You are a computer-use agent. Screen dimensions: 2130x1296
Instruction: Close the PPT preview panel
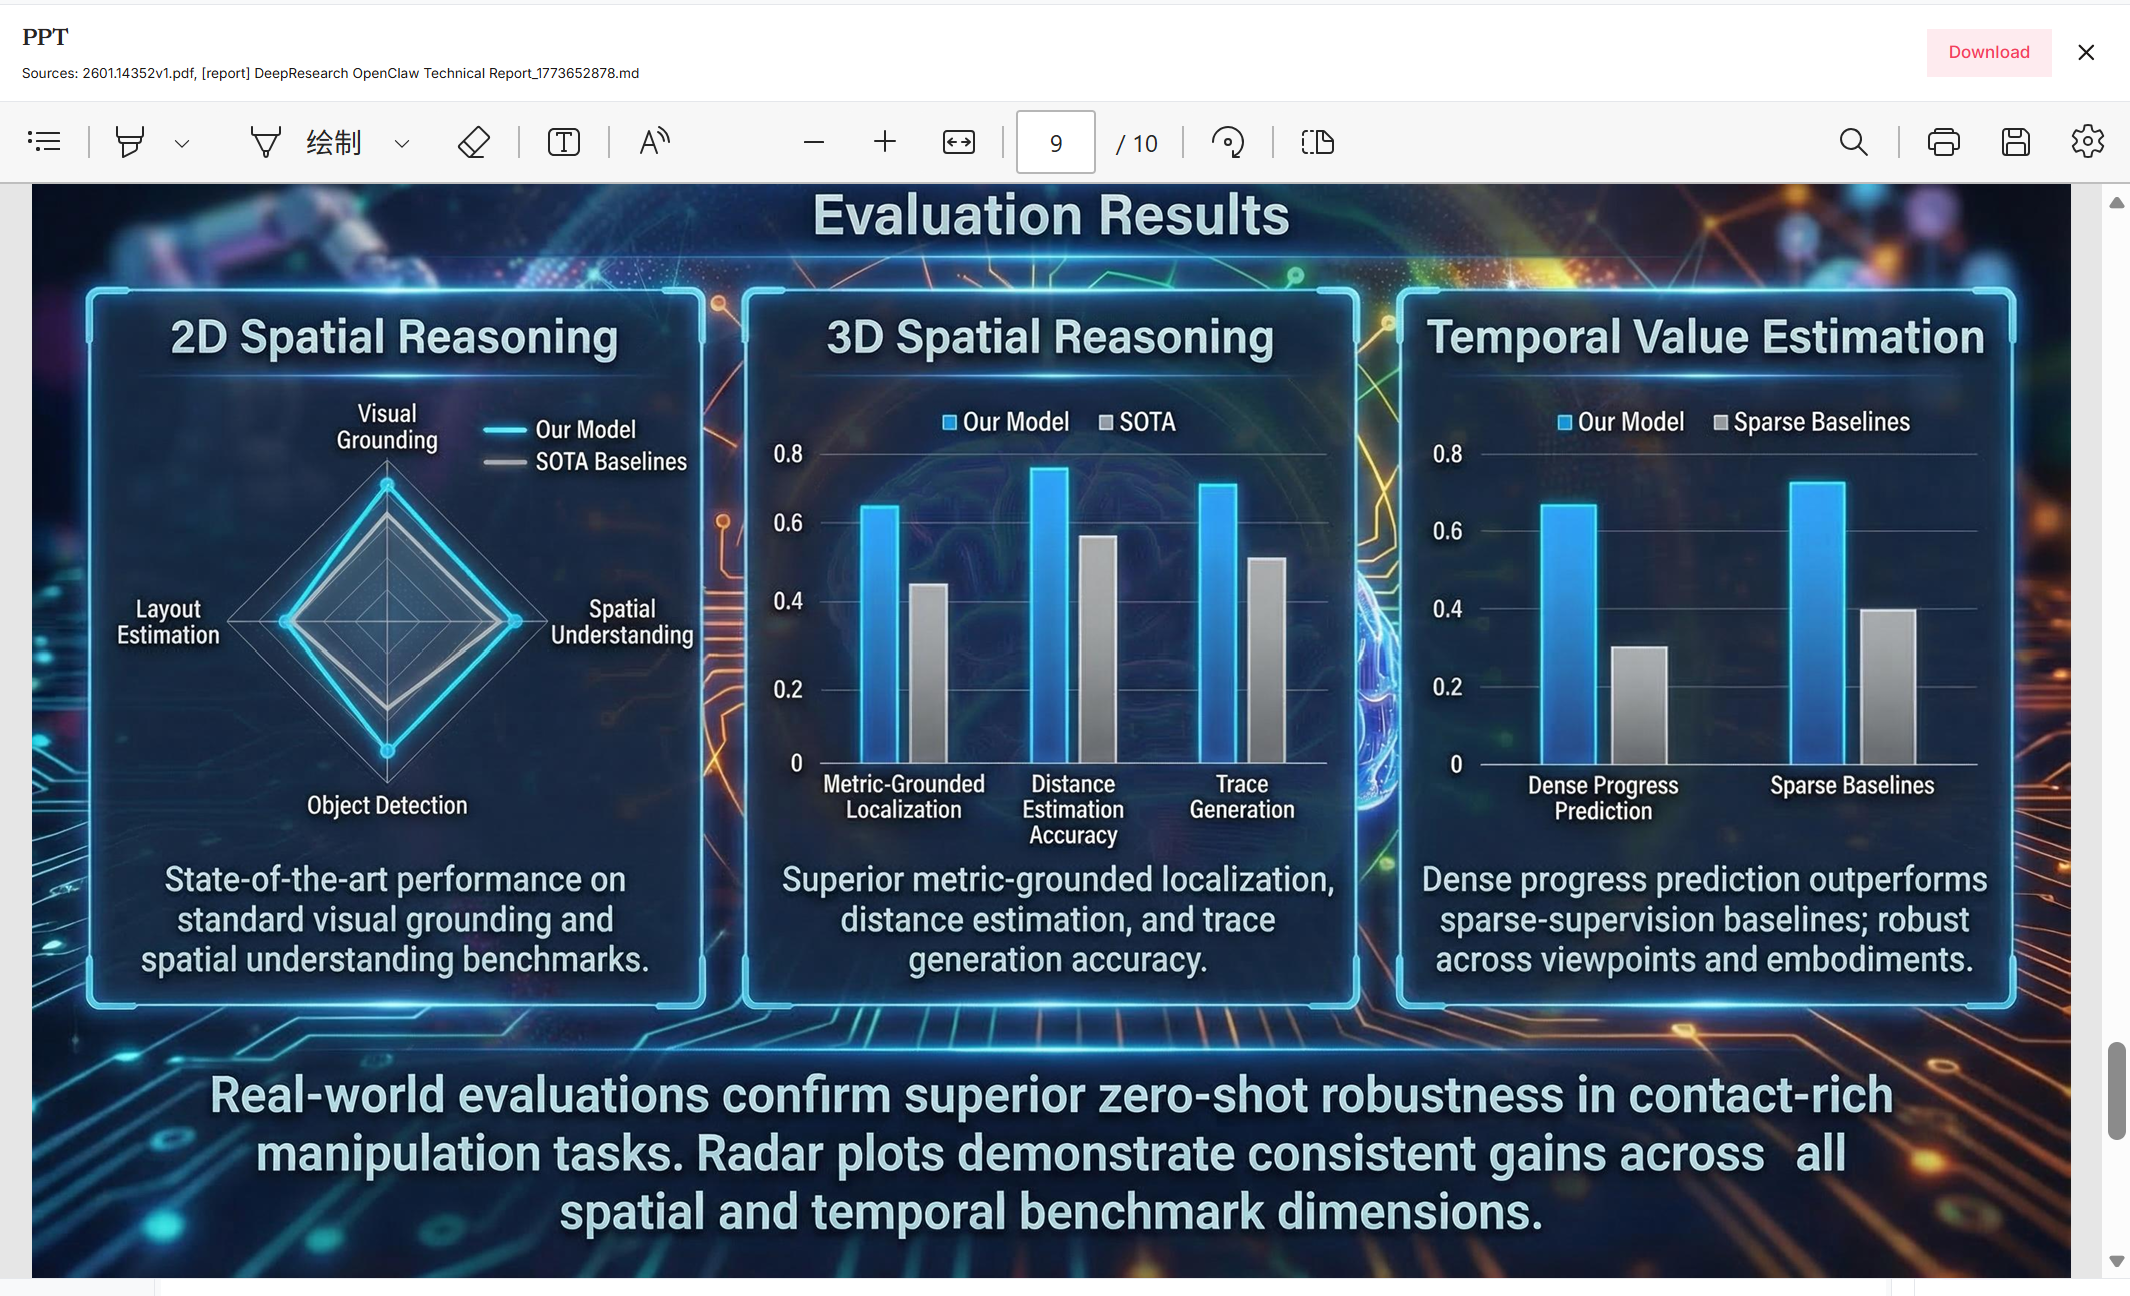pyautogui.click(x=2086, y=52)
